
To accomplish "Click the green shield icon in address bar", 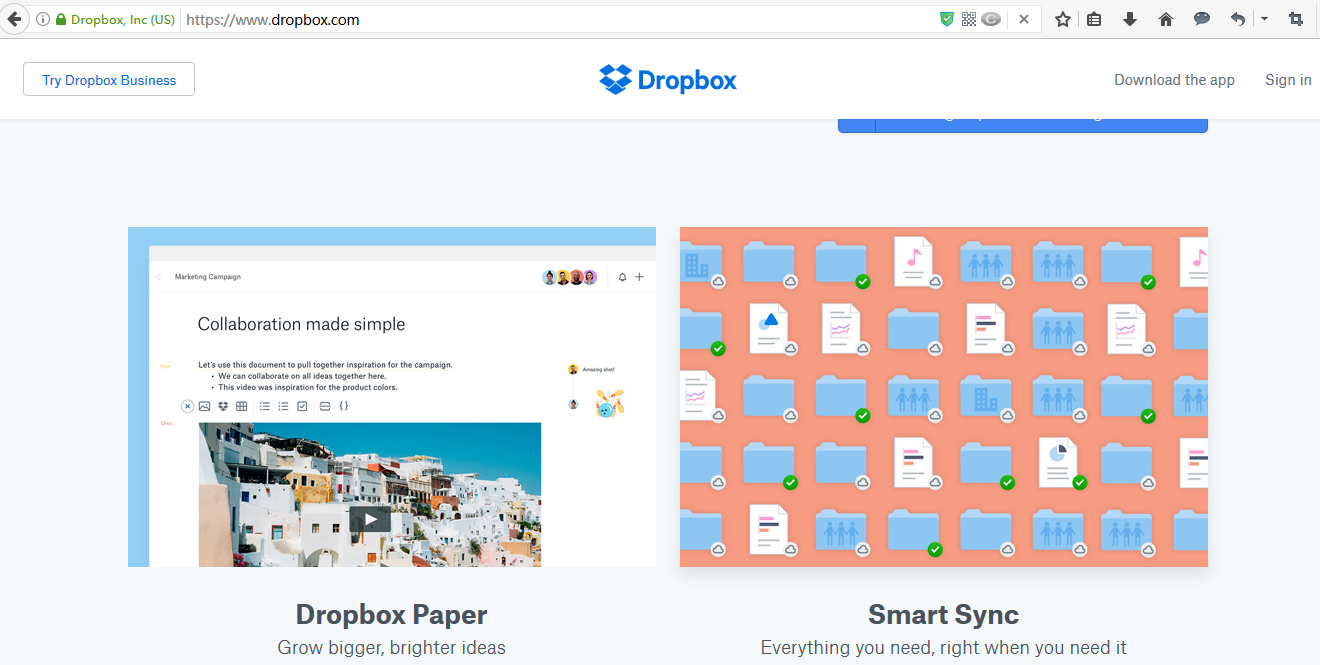I will click(x=947, y=19).
